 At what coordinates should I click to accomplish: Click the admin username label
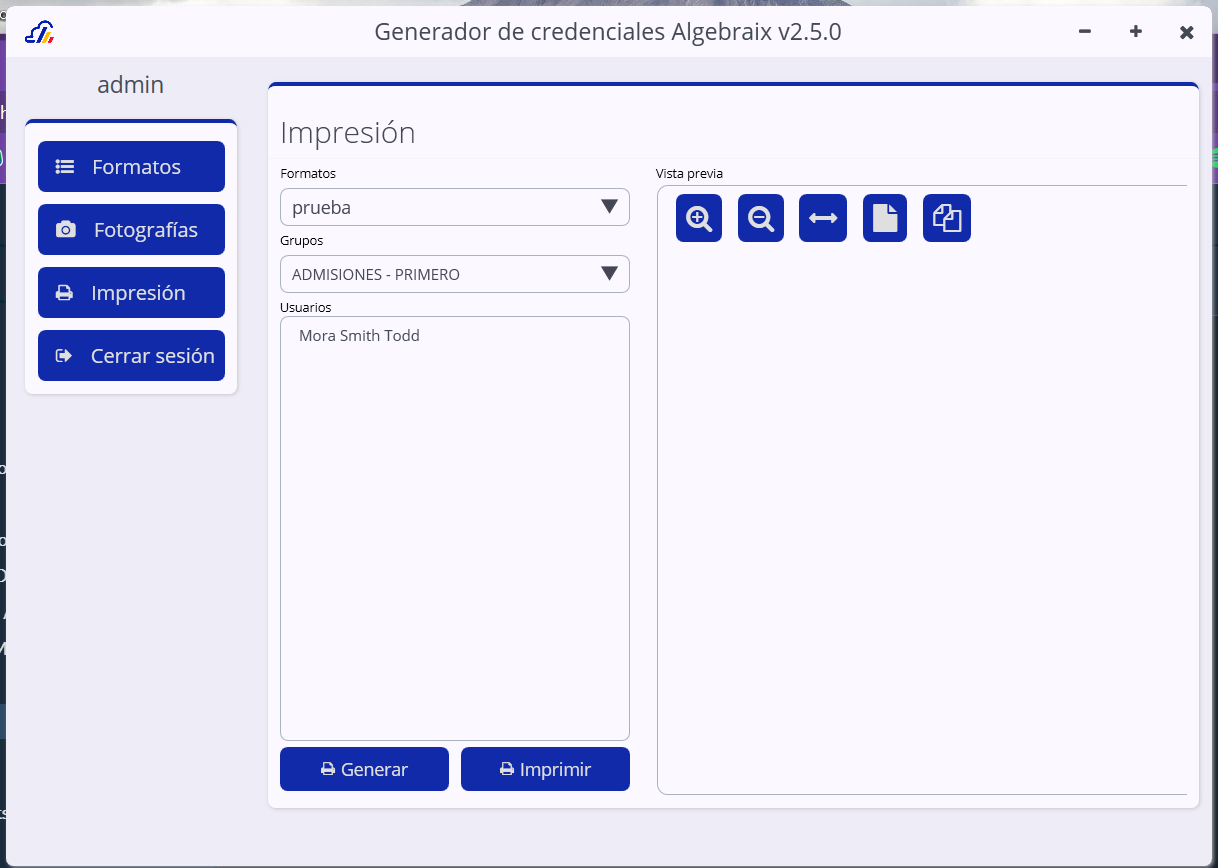click(x=130, y=86)
